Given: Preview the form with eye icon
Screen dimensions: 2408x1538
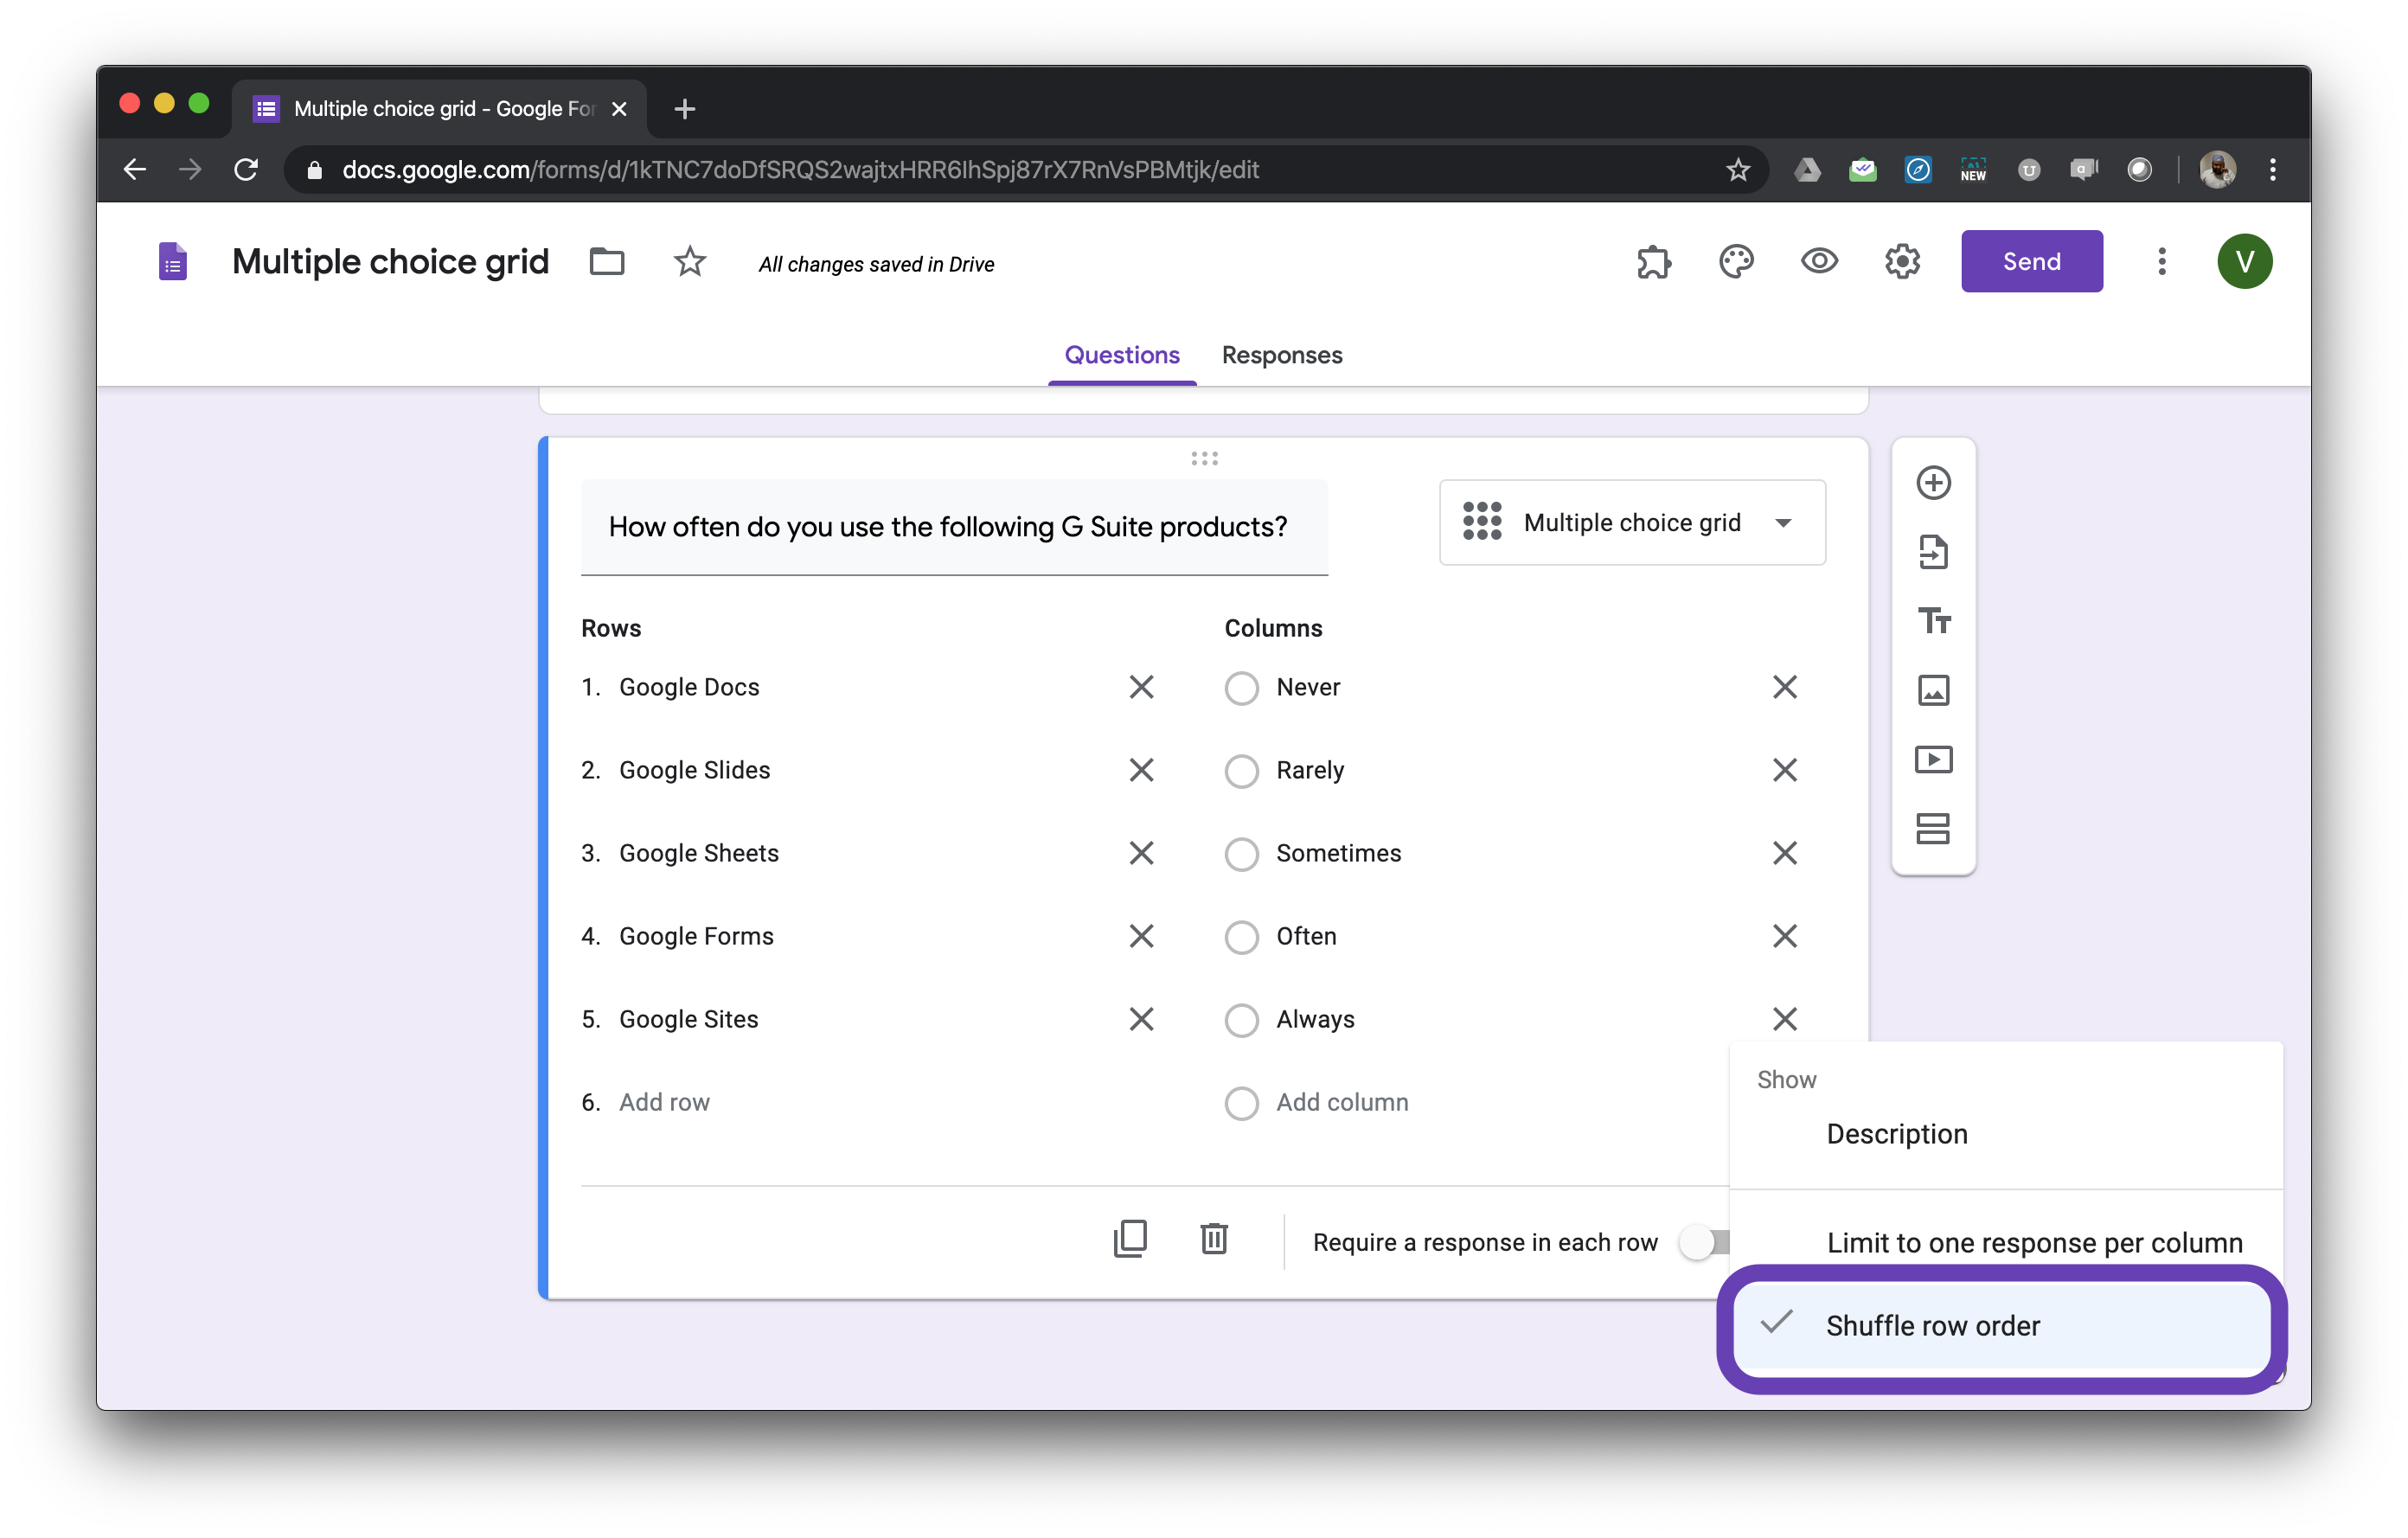Looking at the screenshot, I should pyautogui.click(x=1819, y=262).
